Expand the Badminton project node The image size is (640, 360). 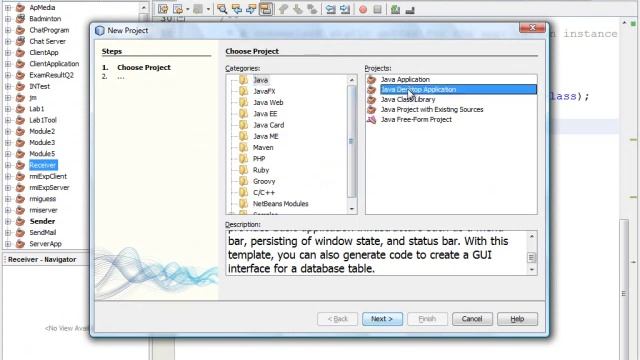click(x=8, y=19)
